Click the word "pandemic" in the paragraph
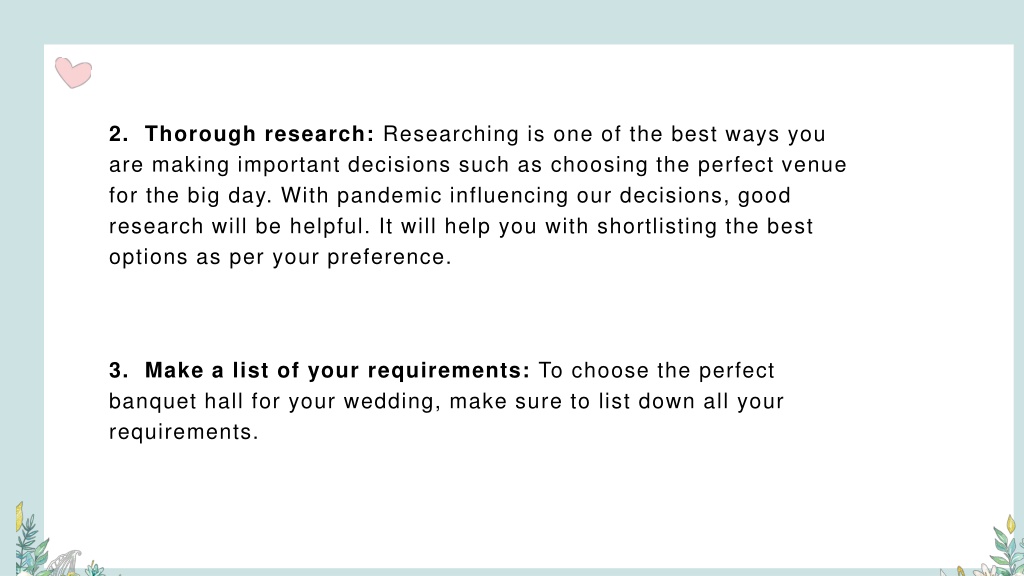 click(x=389, y=195)
